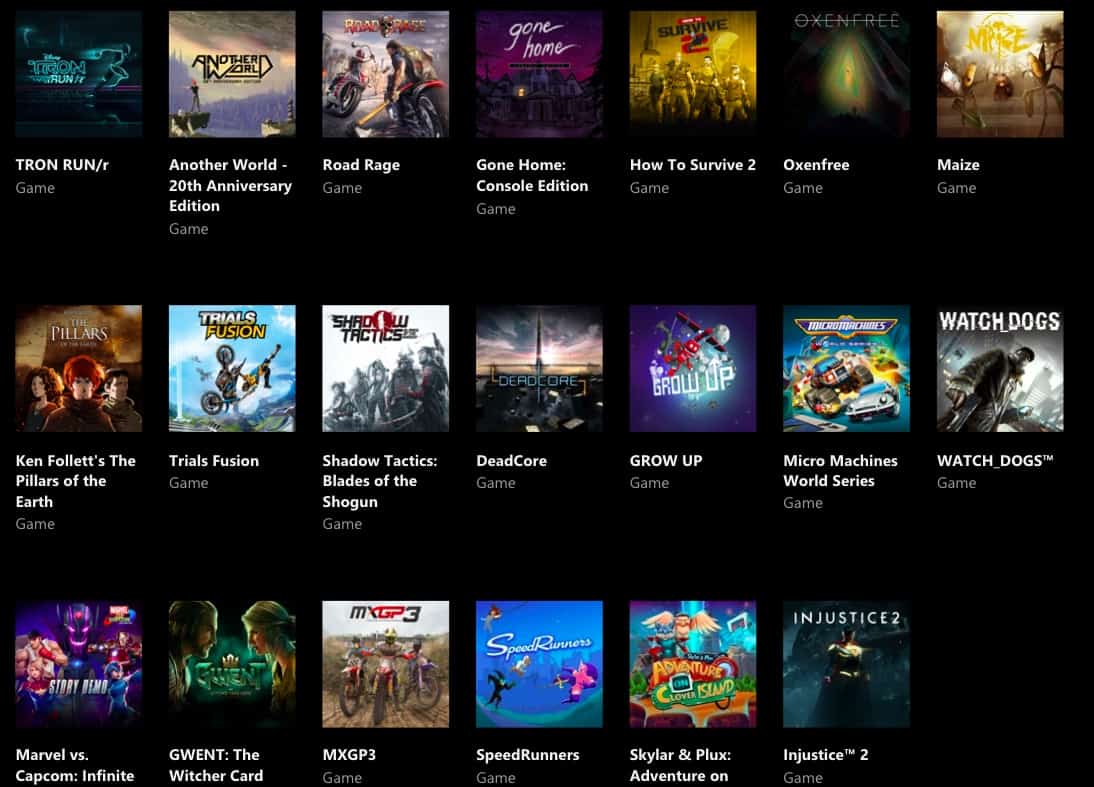Open the TRON RUN/r cover art
The width and height of the screenshot is (1094, 787).
[79, 74]
